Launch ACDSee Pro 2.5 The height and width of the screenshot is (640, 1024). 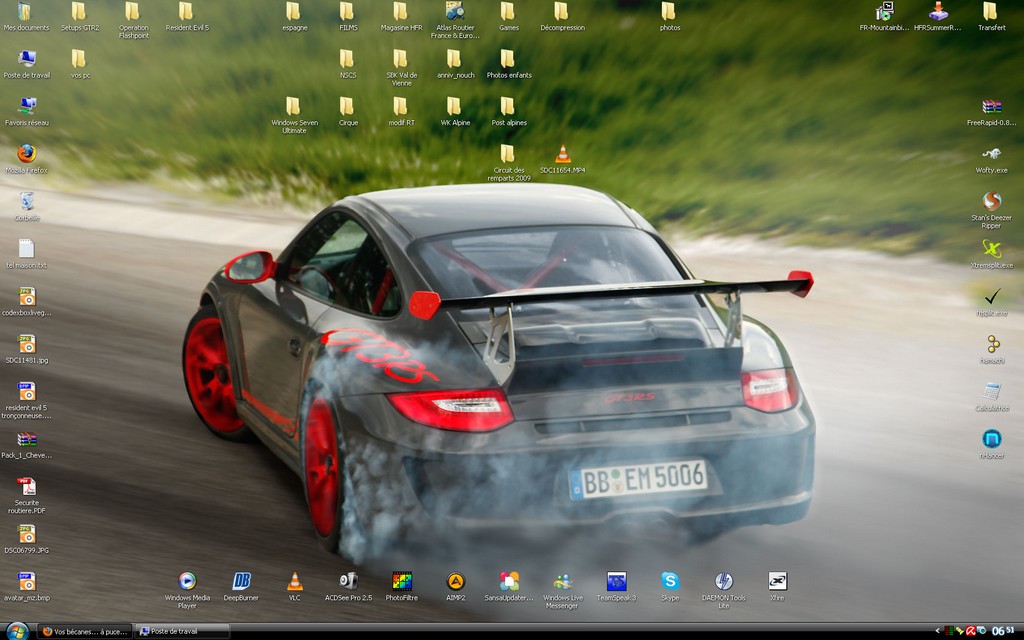348,581
